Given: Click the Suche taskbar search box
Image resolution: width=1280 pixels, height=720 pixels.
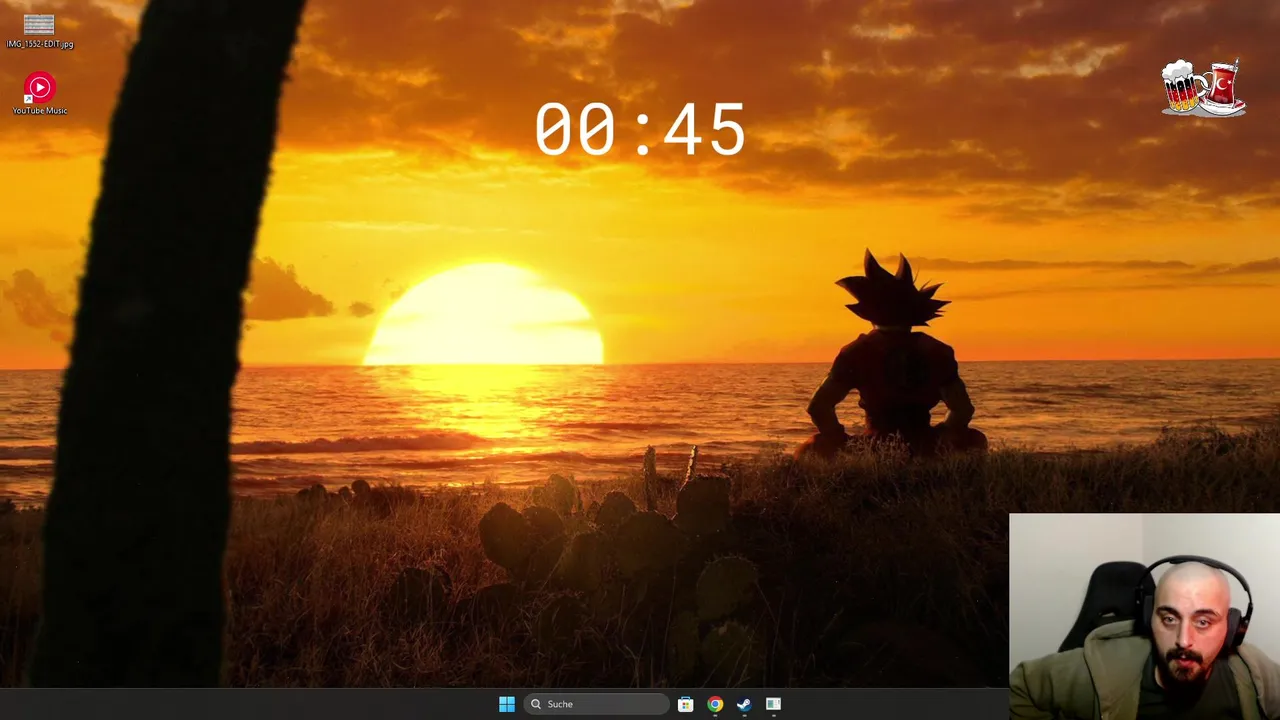Looking at the screenshot, I should coord(597,704).
